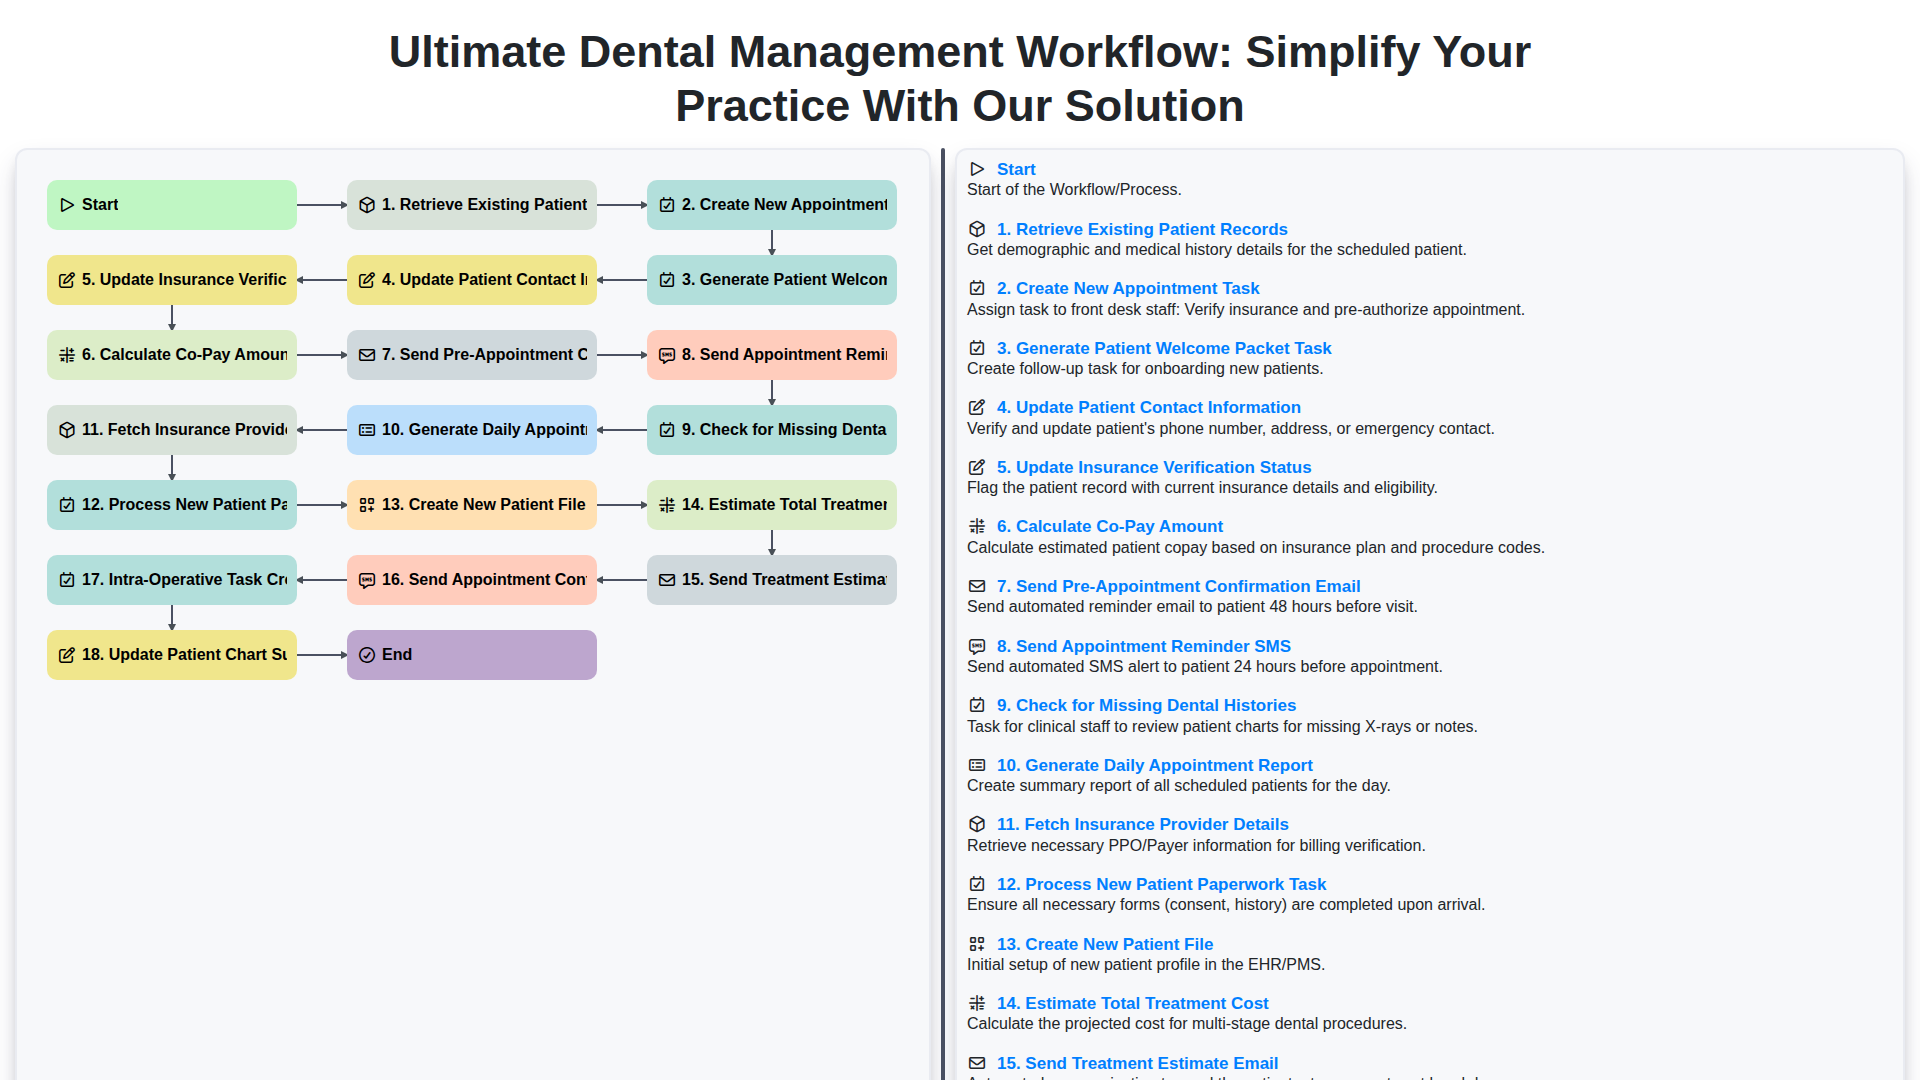The width and height of the screenshot is (1920, 1080).
Task: Open the 8. Send Appointment Reminder SMS heading
Action: (1144, 646)
